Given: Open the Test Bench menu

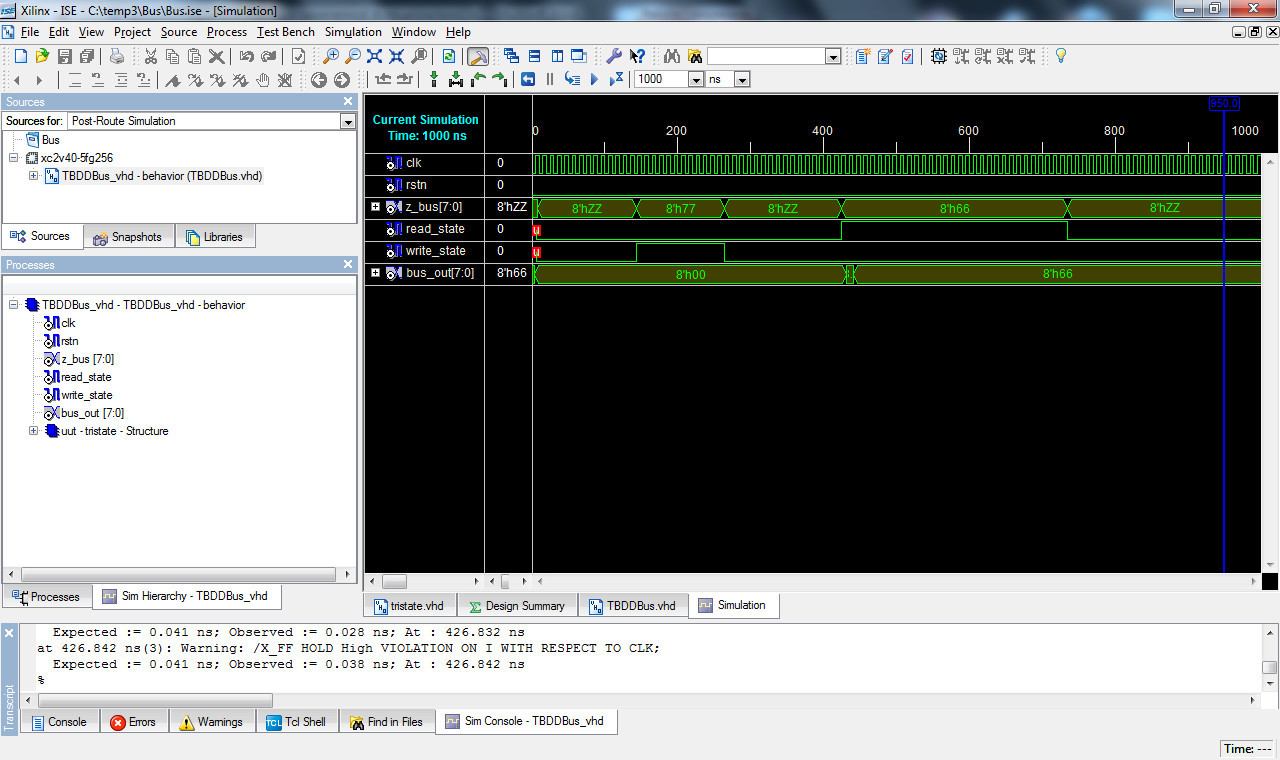Looking at the screenshot, I should 286,32.
